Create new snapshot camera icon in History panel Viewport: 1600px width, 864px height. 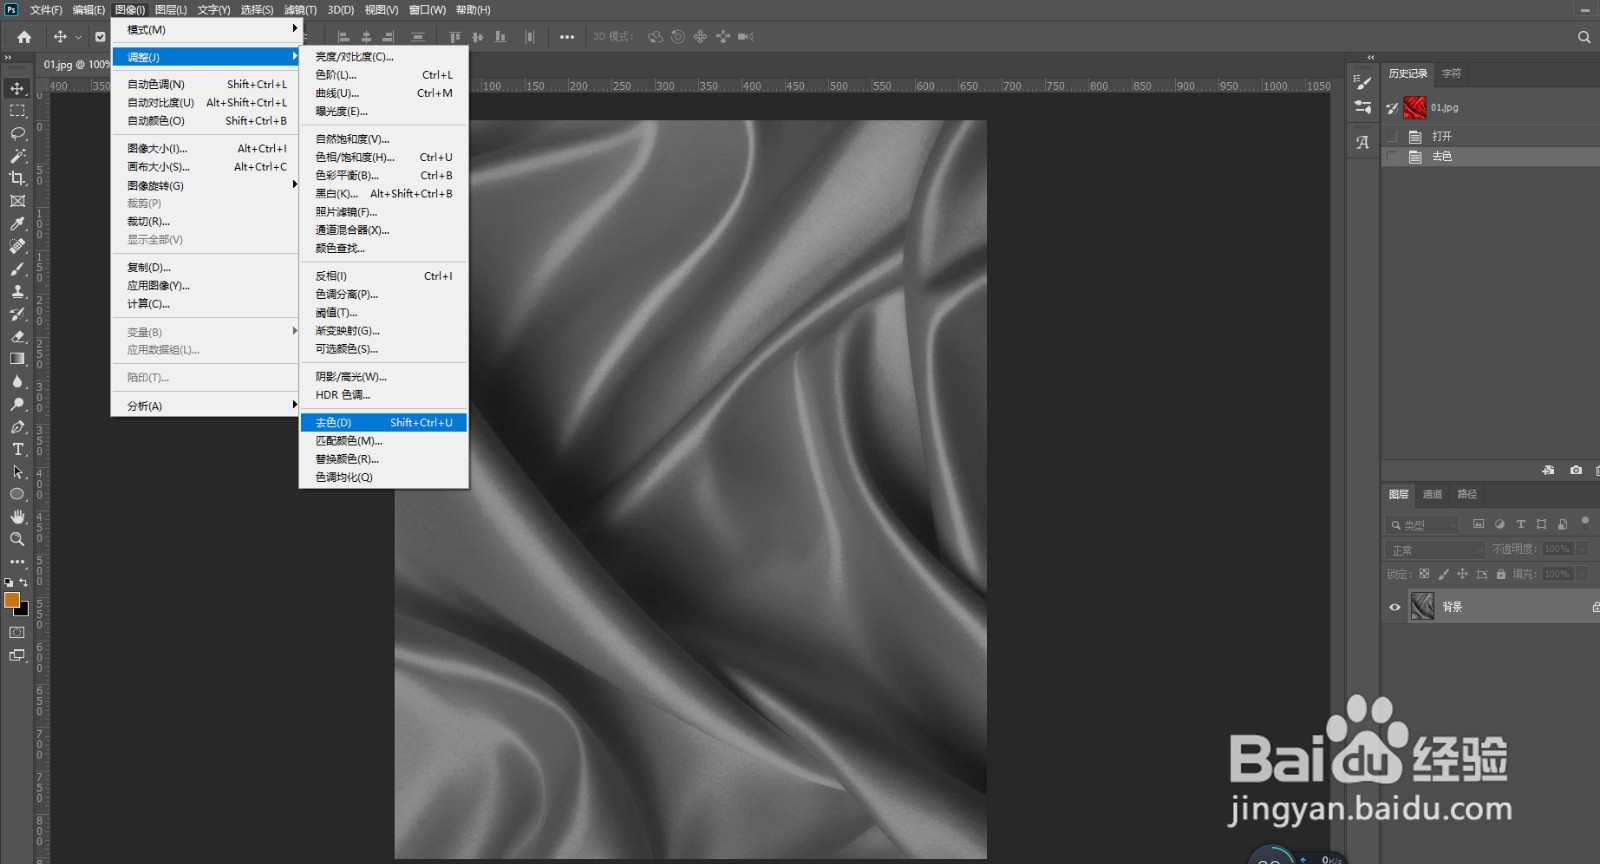(1576, 470)
